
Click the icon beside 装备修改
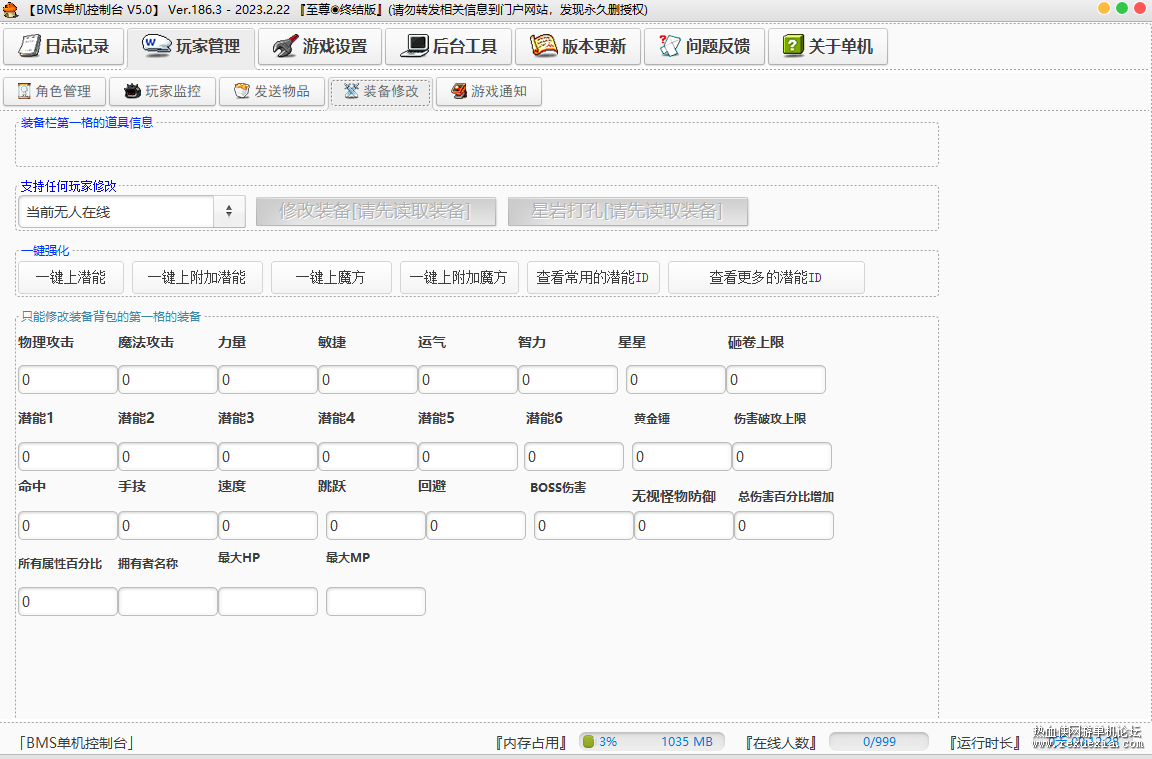pyautogui.click(x=351, y=91)
